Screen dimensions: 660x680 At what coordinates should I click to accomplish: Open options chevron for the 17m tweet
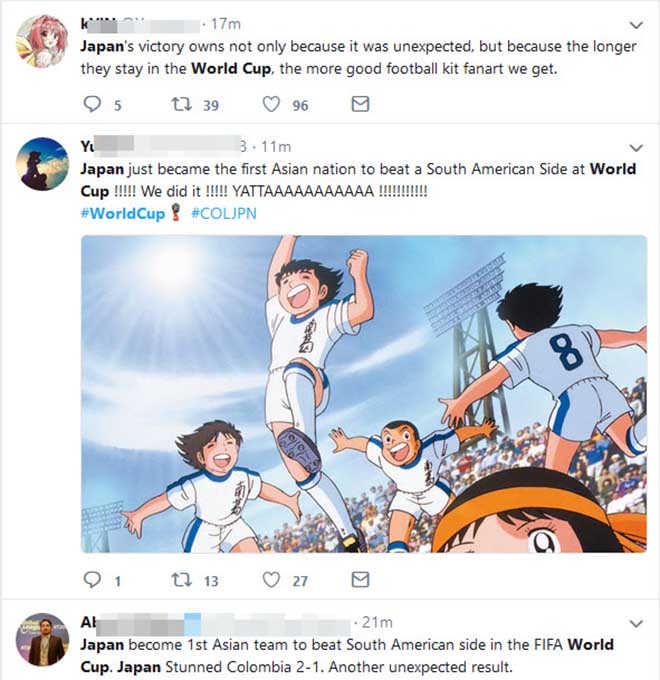coord(636,25)
